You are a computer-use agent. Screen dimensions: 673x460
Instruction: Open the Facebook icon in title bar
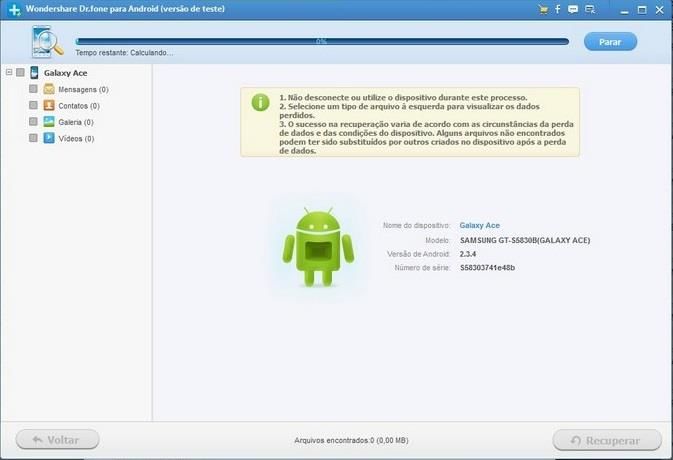point(558,9)
